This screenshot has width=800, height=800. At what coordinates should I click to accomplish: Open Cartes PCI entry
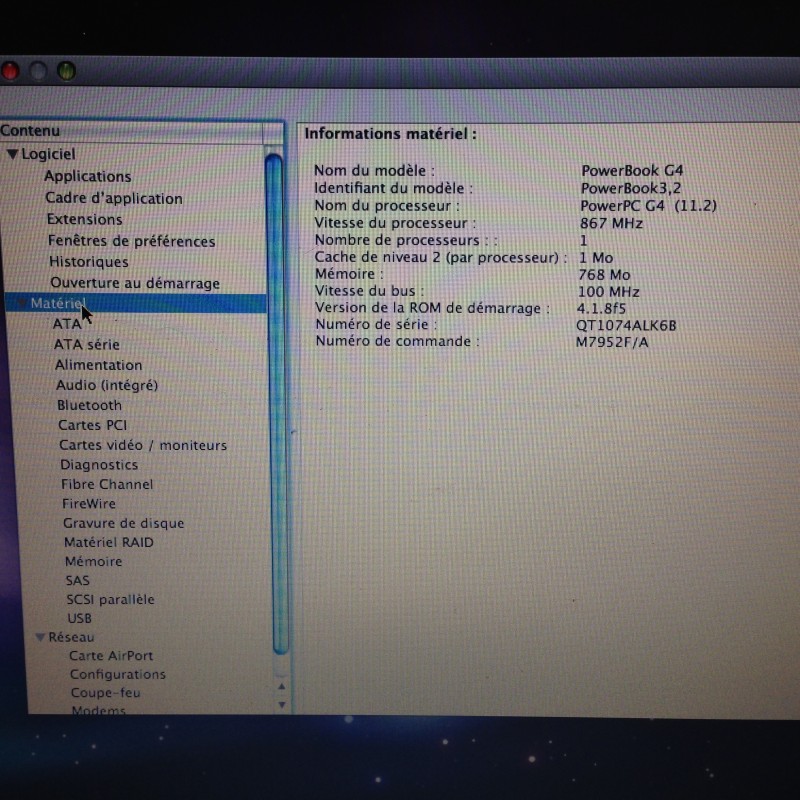pos(92,425)
